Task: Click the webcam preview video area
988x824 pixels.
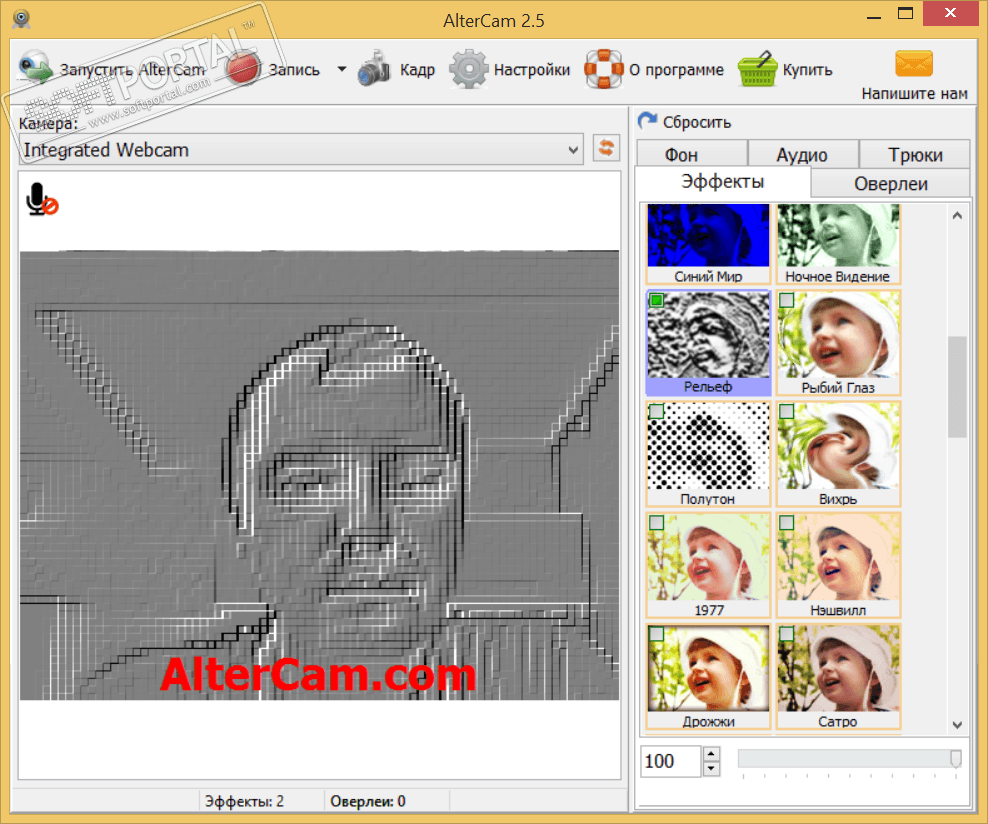Action: (319, 476)
